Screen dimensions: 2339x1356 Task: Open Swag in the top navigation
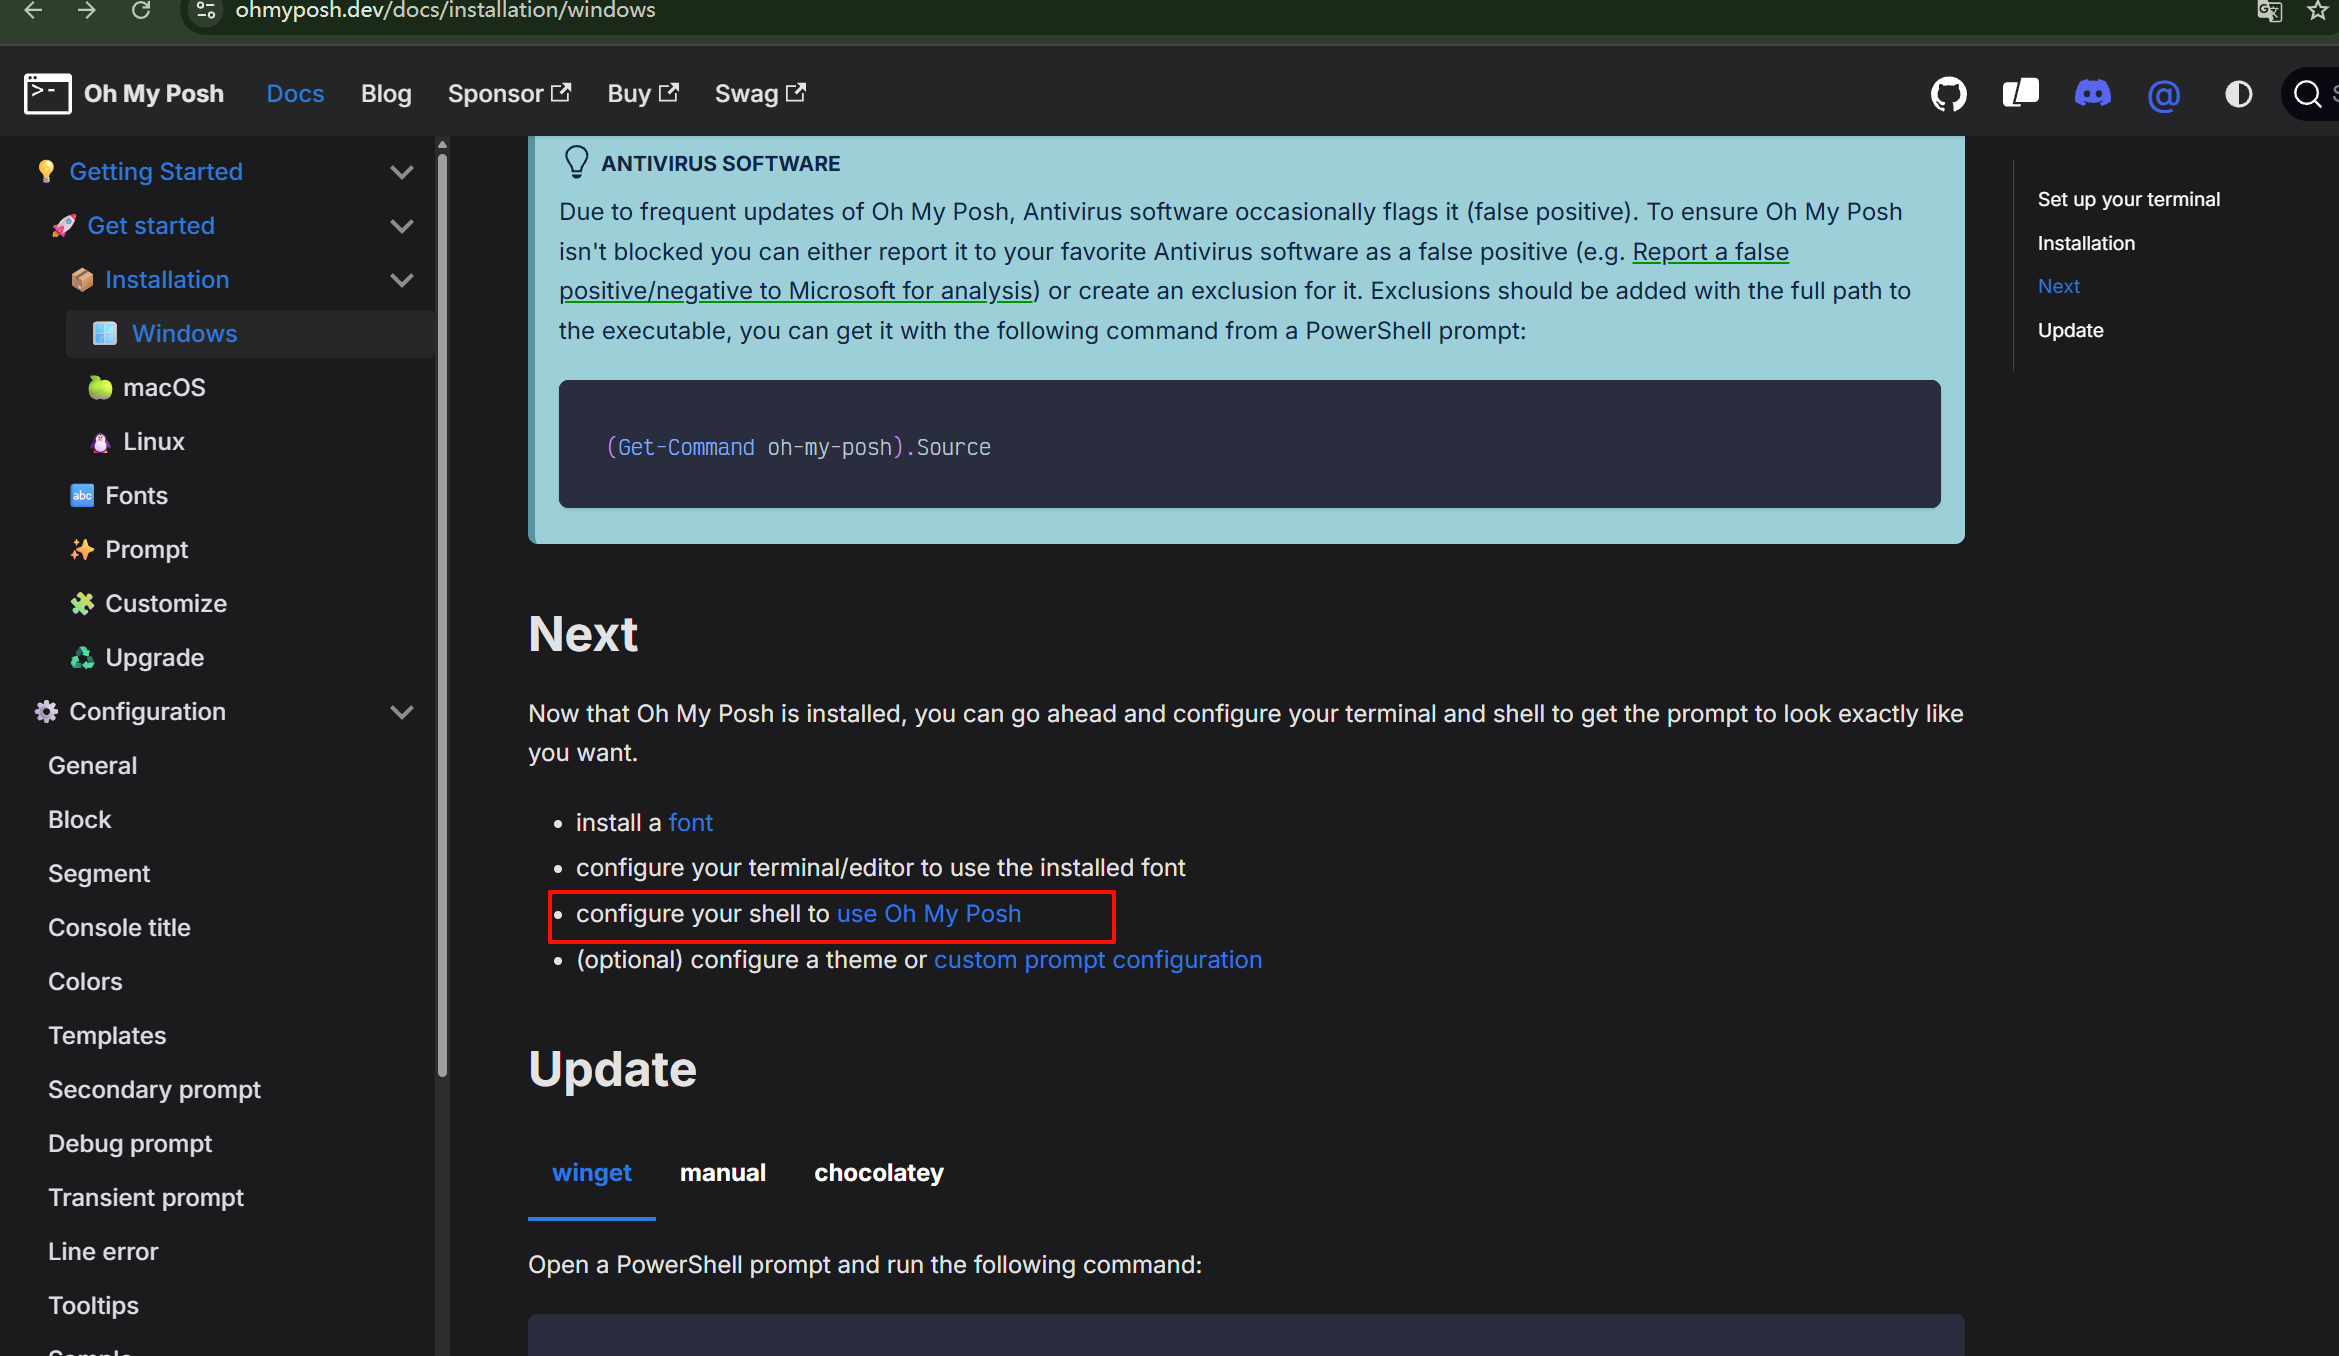pos(760,94)
